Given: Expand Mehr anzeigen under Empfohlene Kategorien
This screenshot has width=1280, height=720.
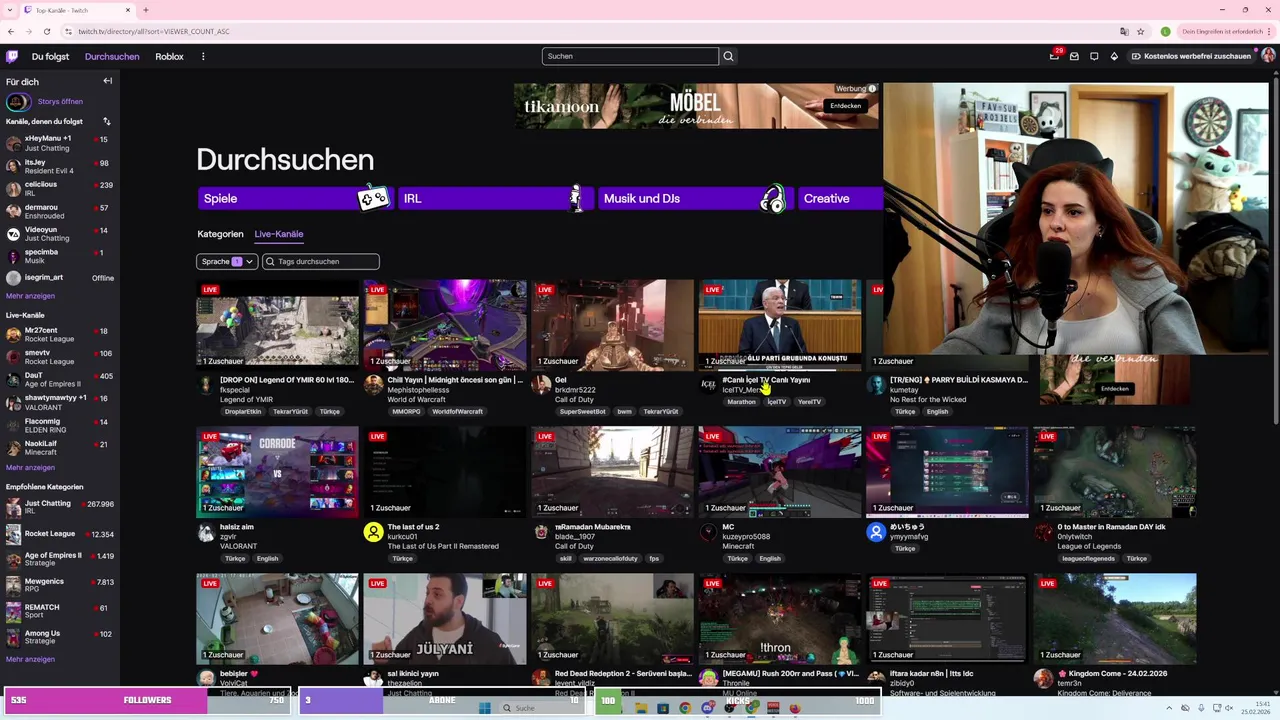Looking at the screenshot, I should coord(30,659).
